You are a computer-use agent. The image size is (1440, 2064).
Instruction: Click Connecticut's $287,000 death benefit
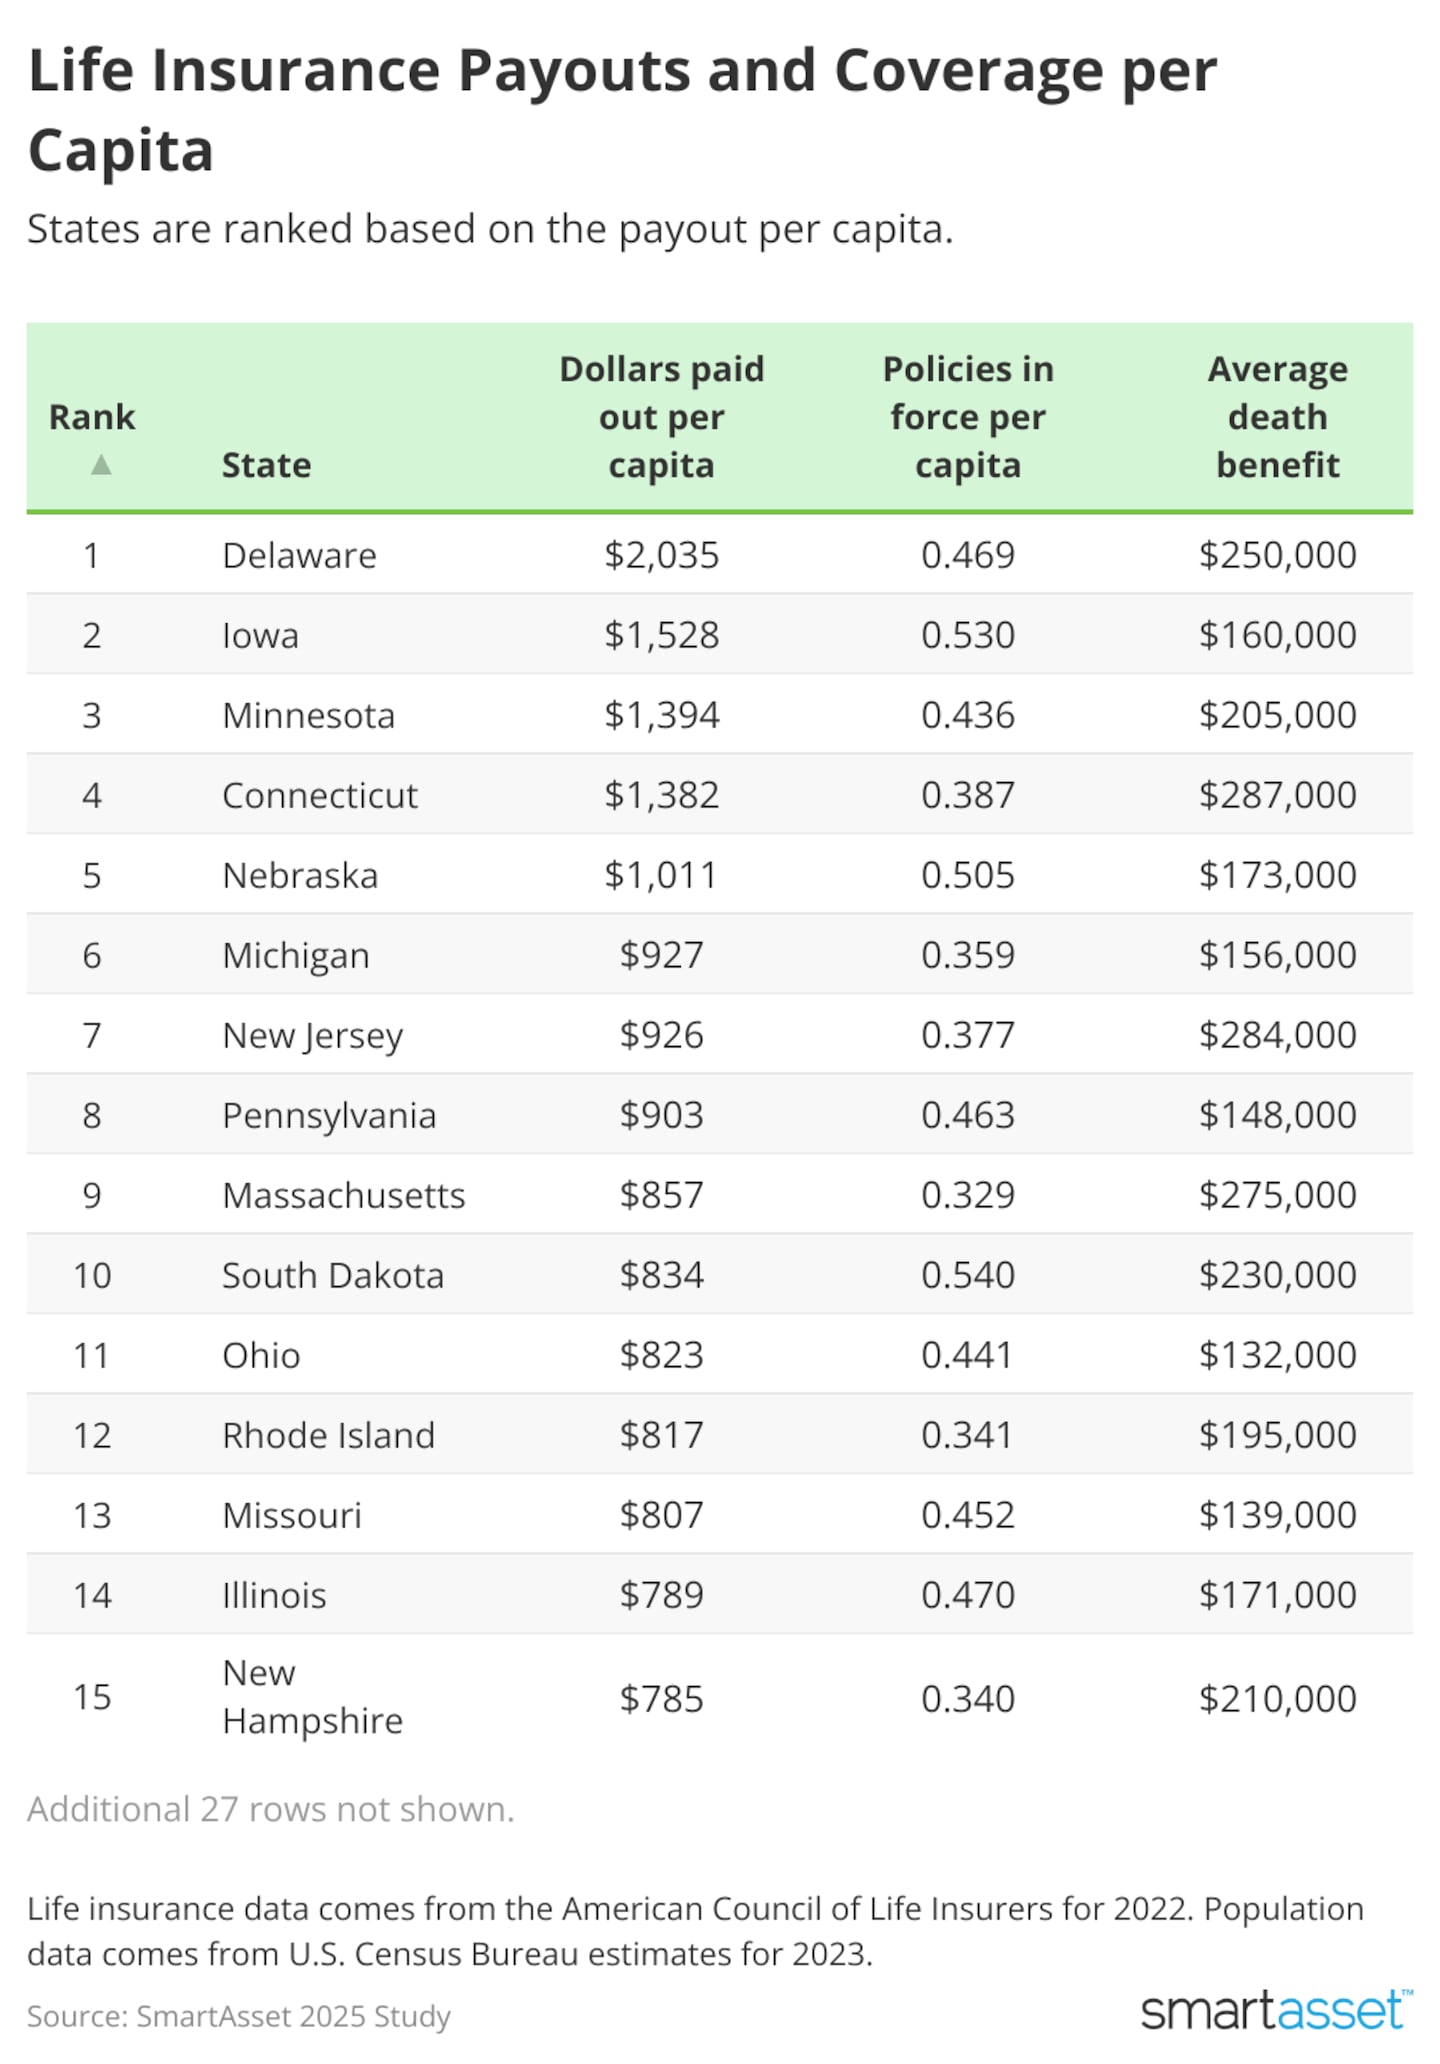[x=1277, y=795]
